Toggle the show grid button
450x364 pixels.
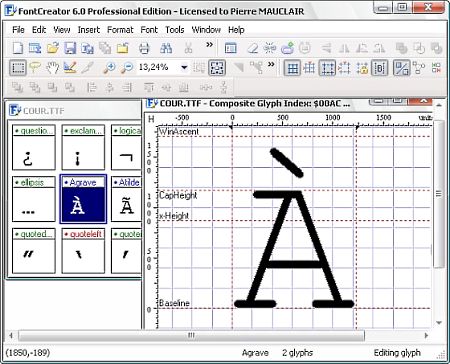pyautogui.click(x=292, y=68)
